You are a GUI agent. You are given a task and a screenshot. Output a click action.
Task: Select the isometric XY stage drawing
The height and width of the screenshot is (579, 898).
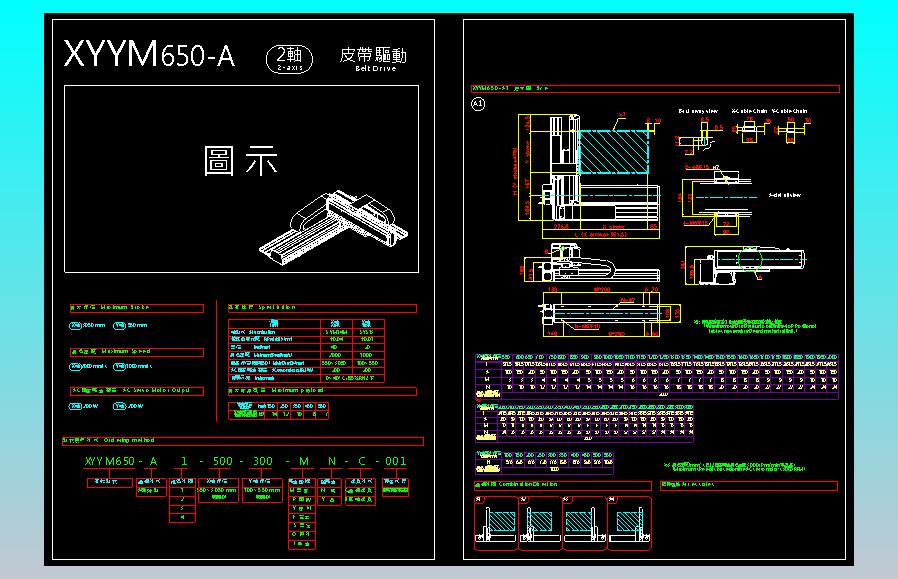tap(334, 228)
